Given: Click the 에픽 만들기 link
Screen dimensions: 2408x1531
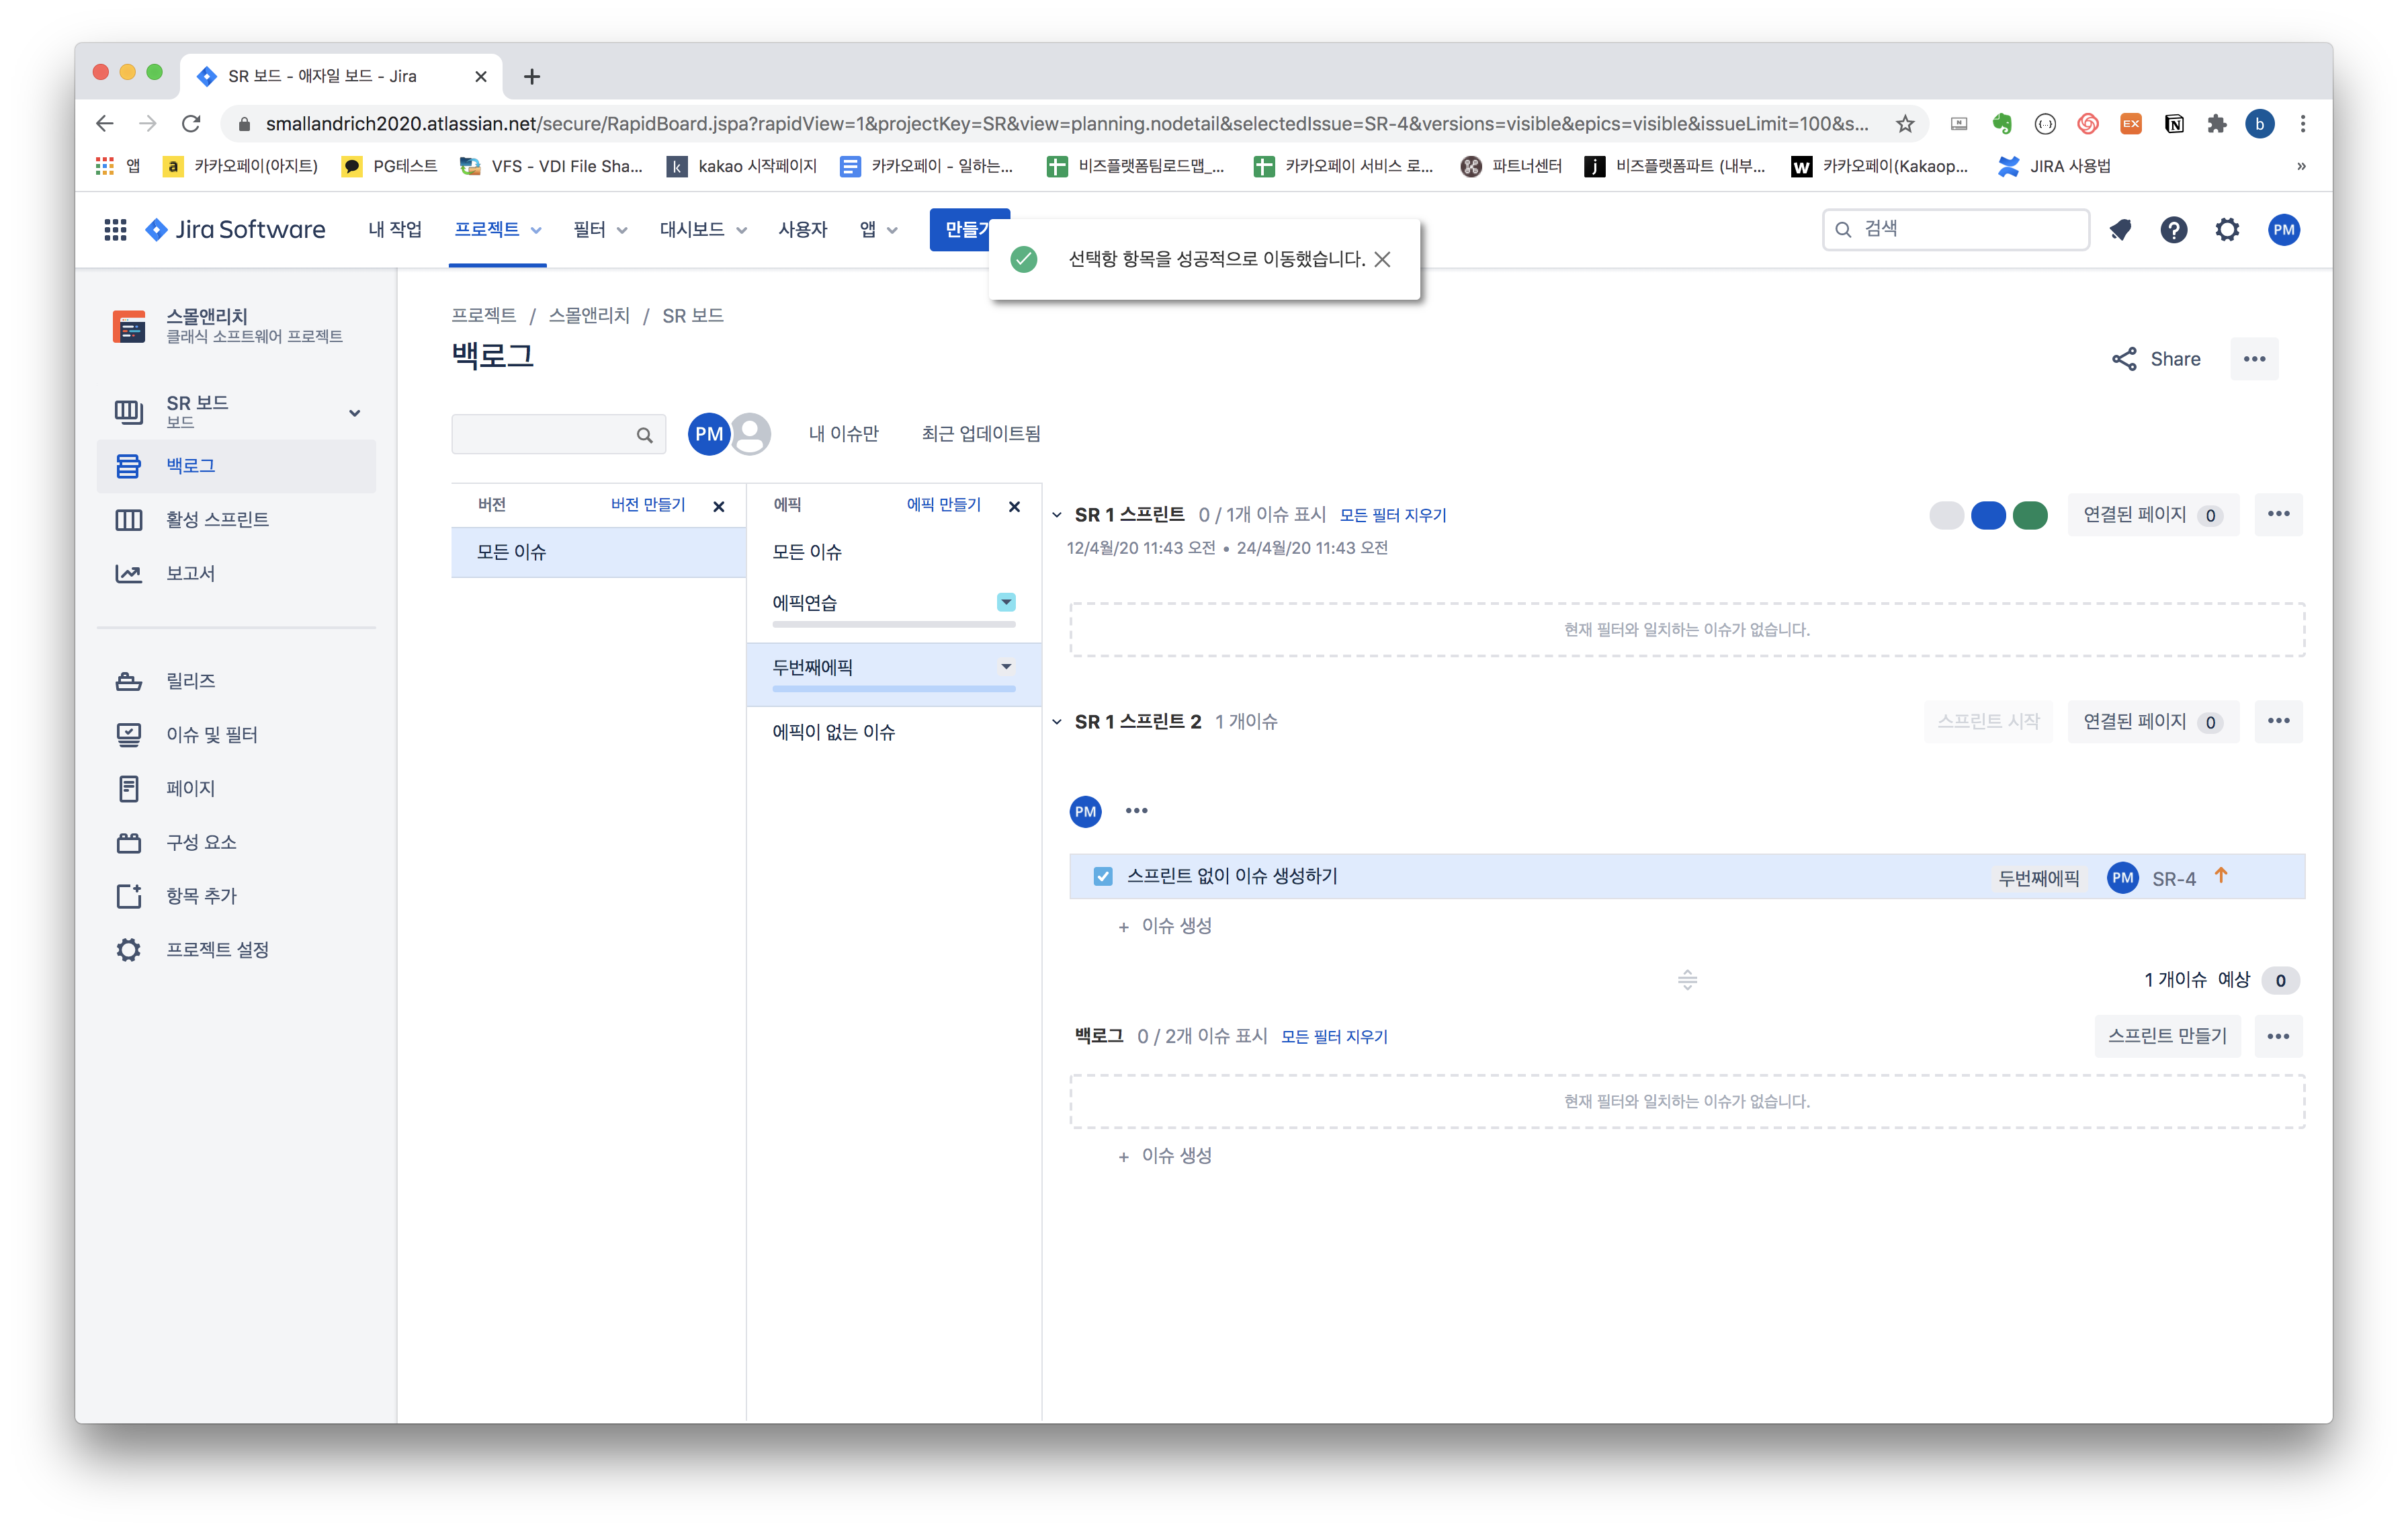Looking at the screenshot, I should tap(943, 505).
